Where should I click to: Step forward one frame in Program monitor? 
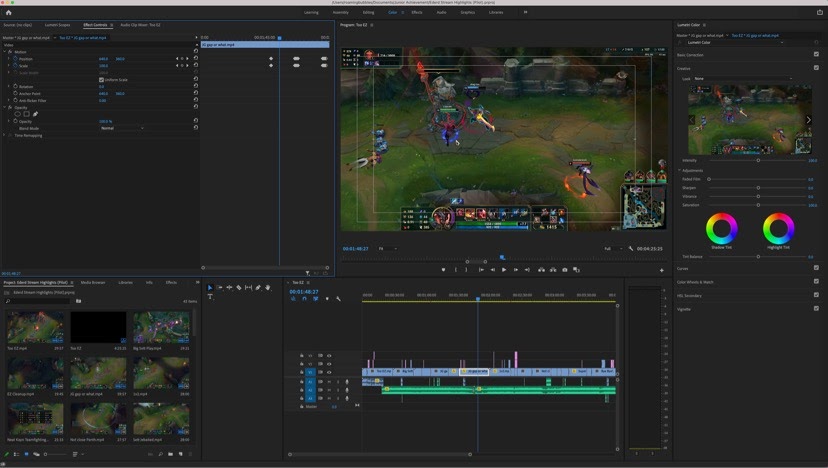(515, 270)
